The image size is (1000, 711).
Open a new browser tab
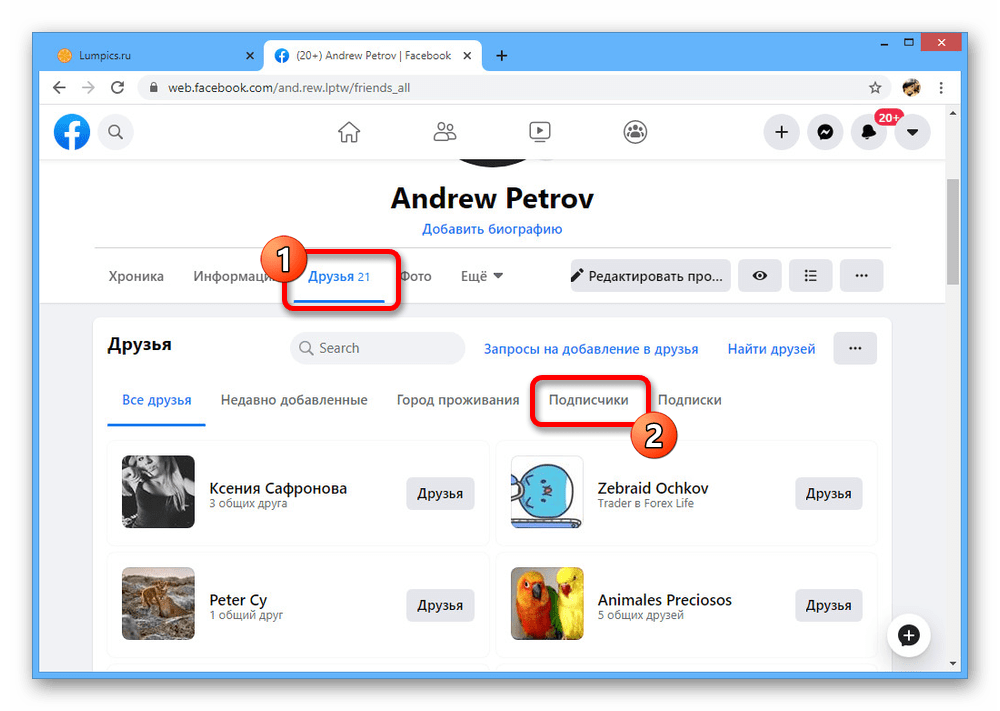tap(502, 55)
